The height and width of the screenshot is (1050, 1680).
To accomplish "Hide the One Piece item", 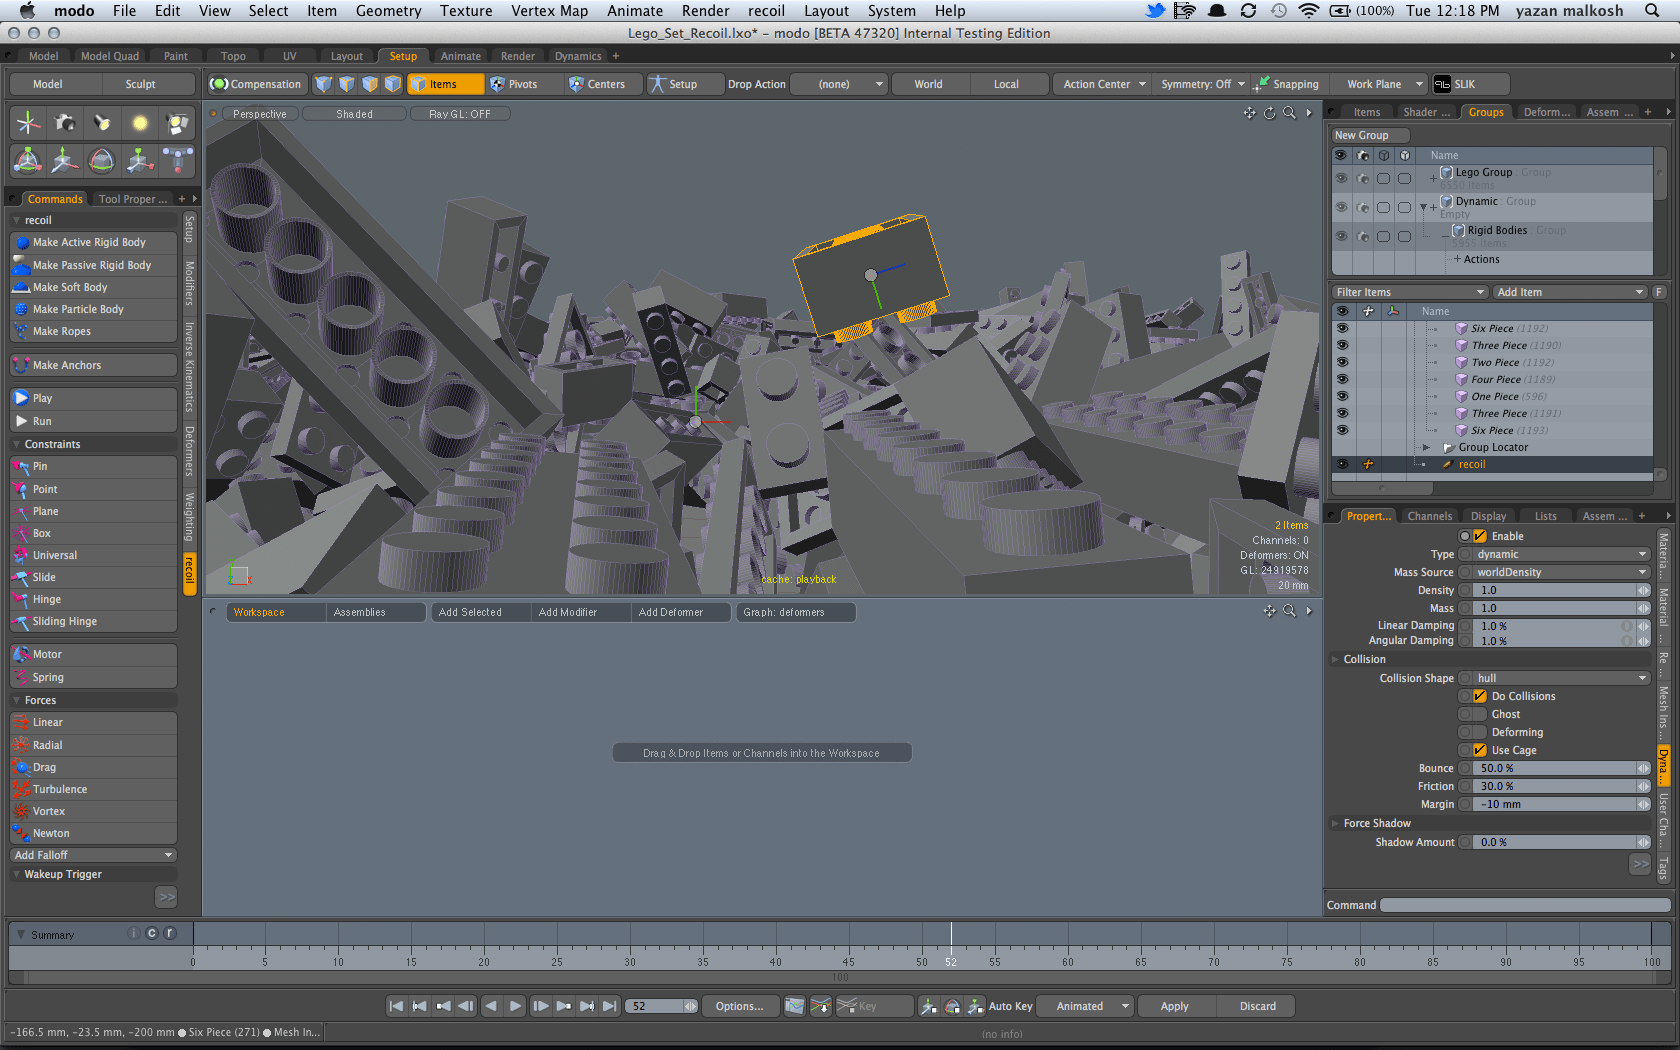I will click(1342, 396).
